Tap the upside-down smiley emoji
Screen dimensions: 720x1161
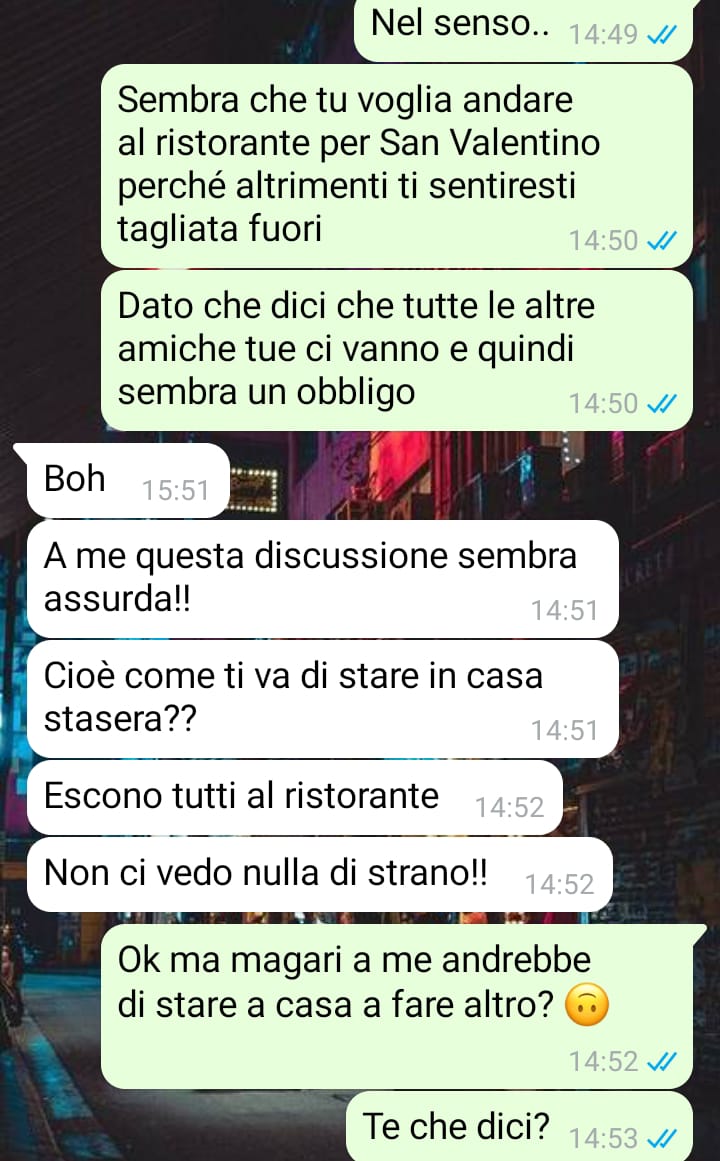(587, 1005)
